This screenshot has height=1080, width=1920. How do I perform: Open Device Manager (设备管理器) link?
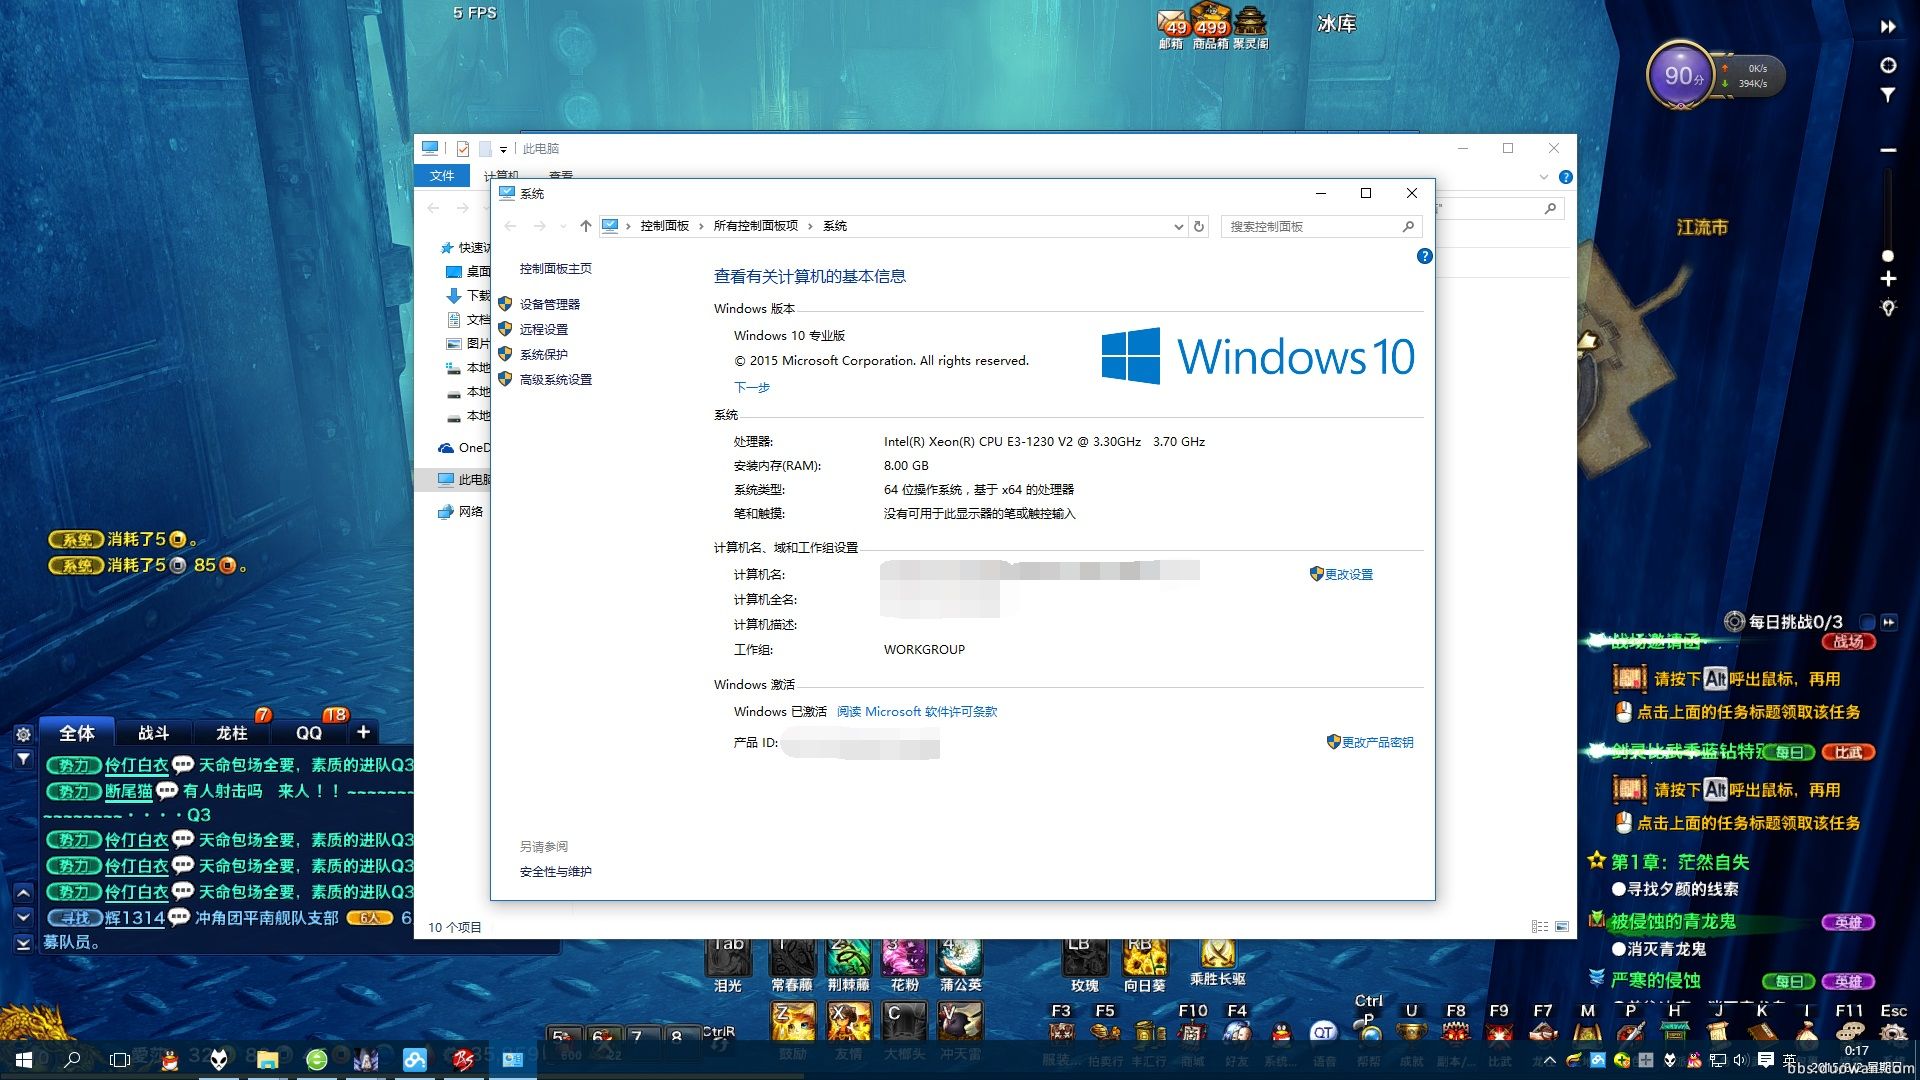coord(549,304)
